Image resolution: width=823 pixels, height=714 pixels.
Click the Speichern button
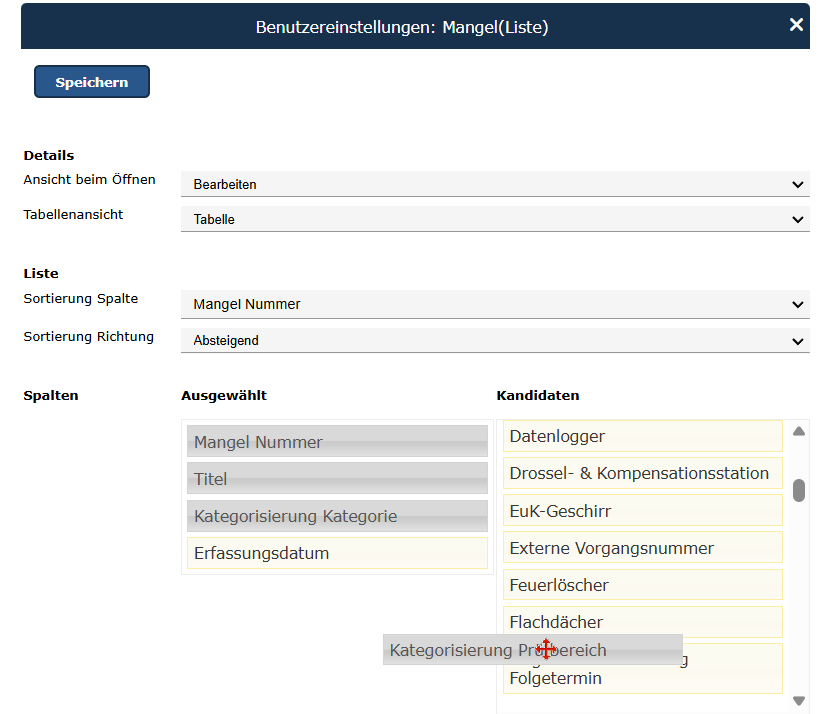click(x=92, y=82)
